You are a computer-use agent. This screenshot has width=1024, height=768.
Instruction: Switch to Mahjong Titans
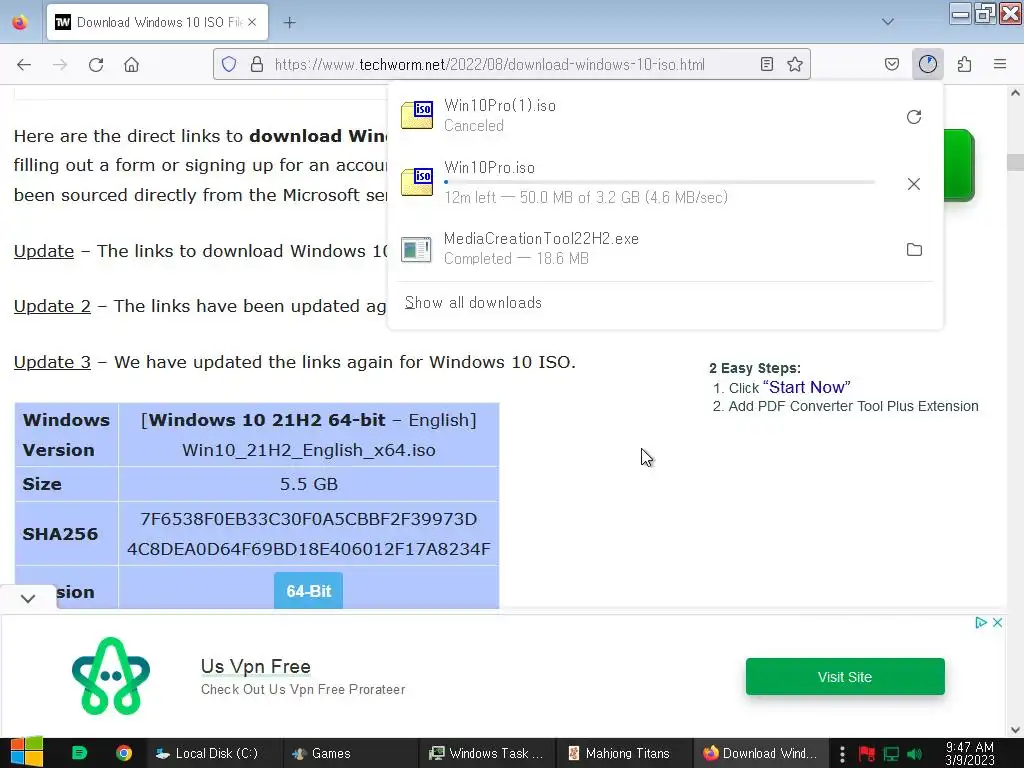tap(623, 753)
